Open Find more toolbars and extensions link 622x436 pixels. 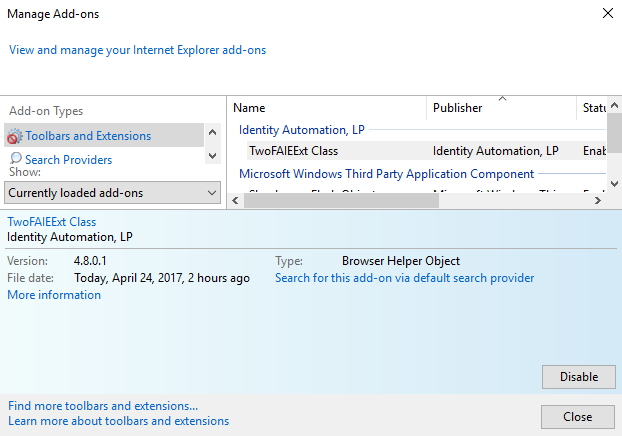(103, 406)
